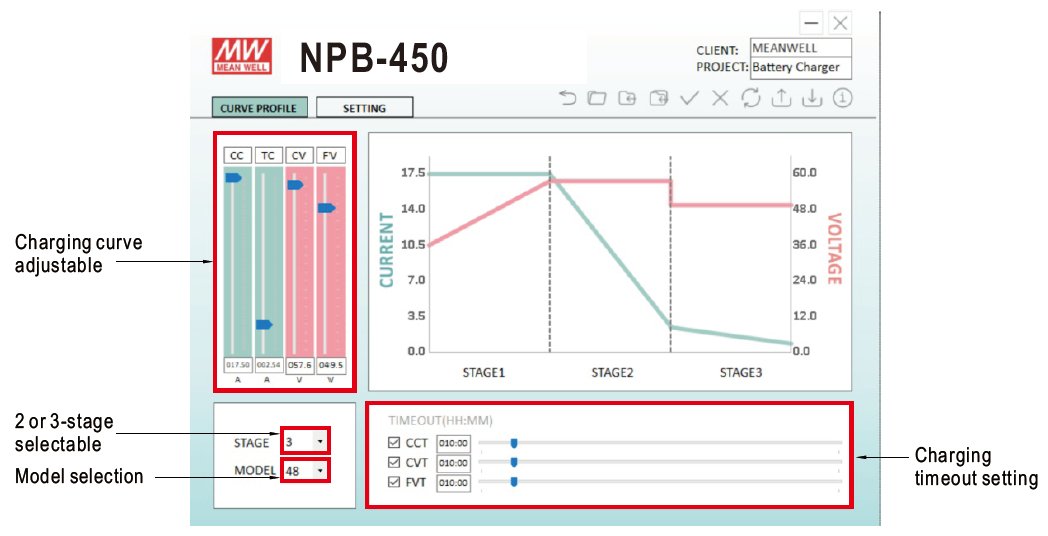Click the FVT time field
Image resolution: width=1048 pixels, height=536 pixels.
pyautogui.click(x=453, y=483)
